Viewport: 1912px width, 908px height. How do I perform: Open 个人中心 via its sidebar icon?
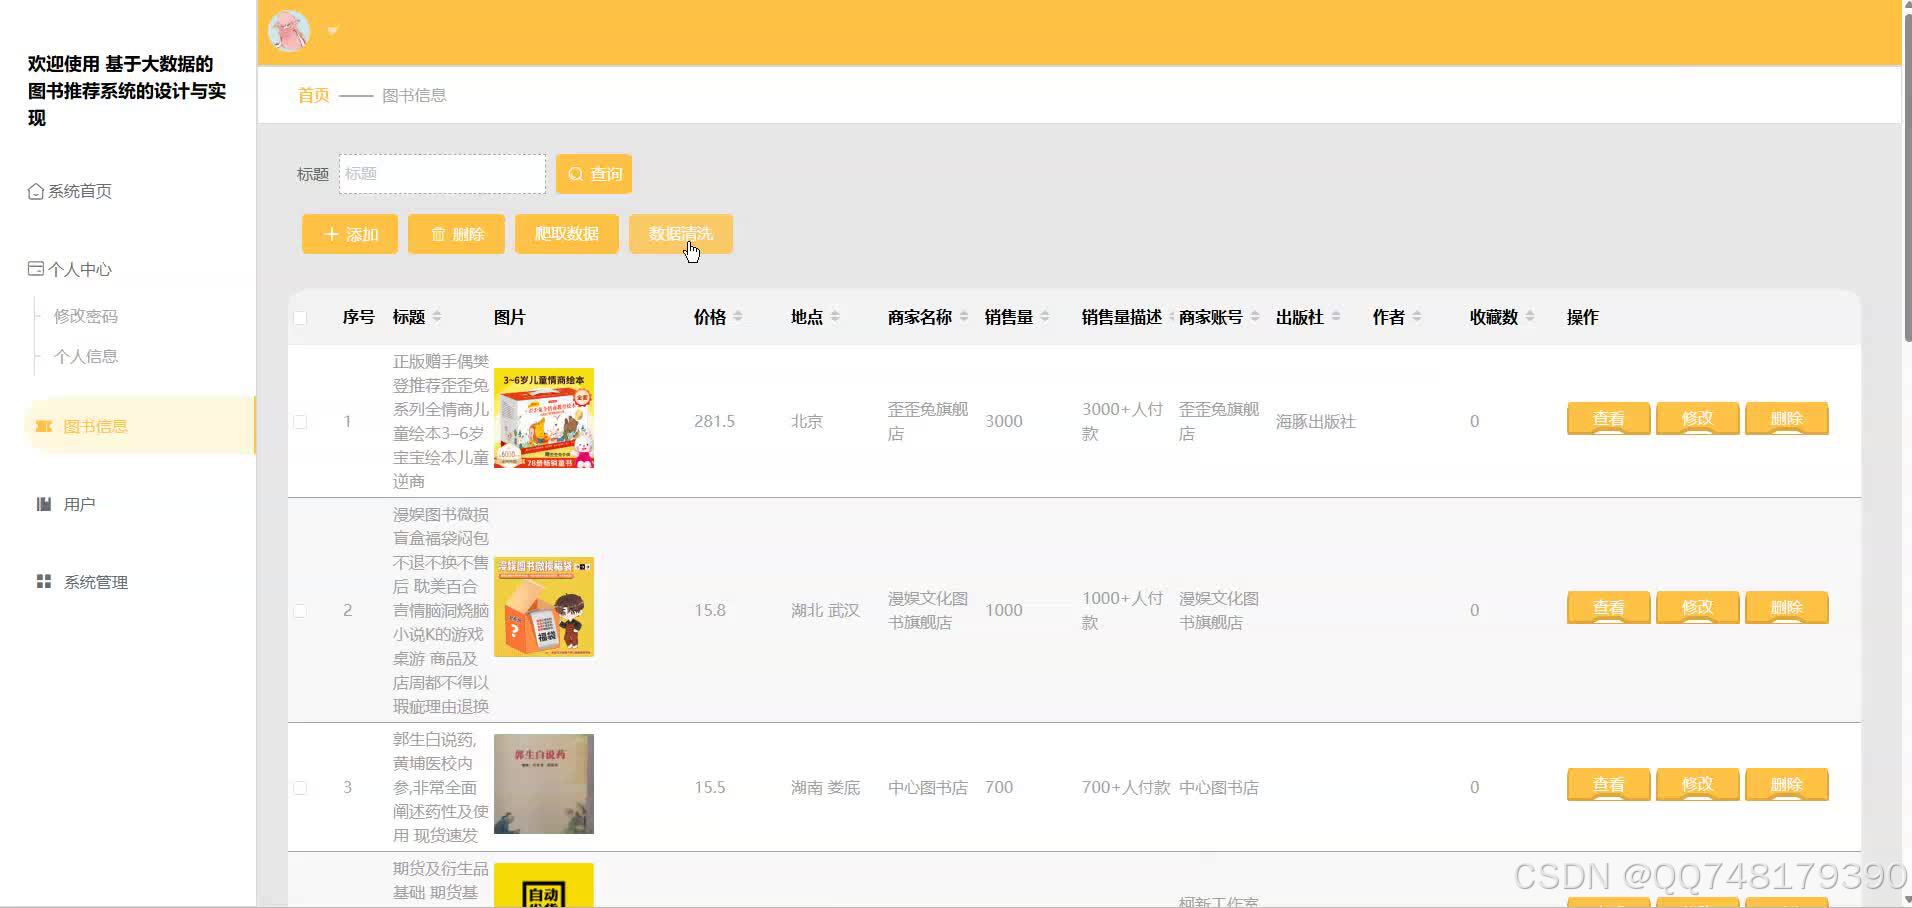coord(34,268)
